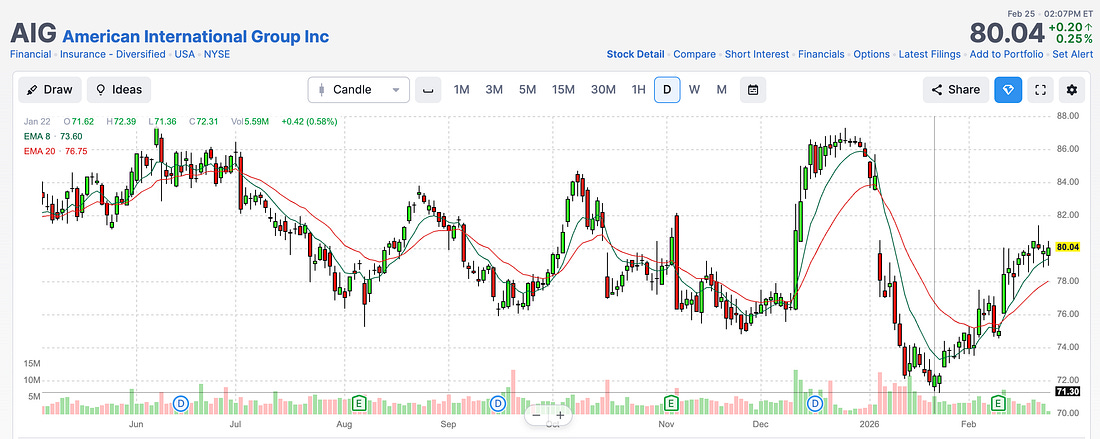Screen dimensions: 1100x439
Task: Open the Stock Detail view
Action: click(636, 54)
